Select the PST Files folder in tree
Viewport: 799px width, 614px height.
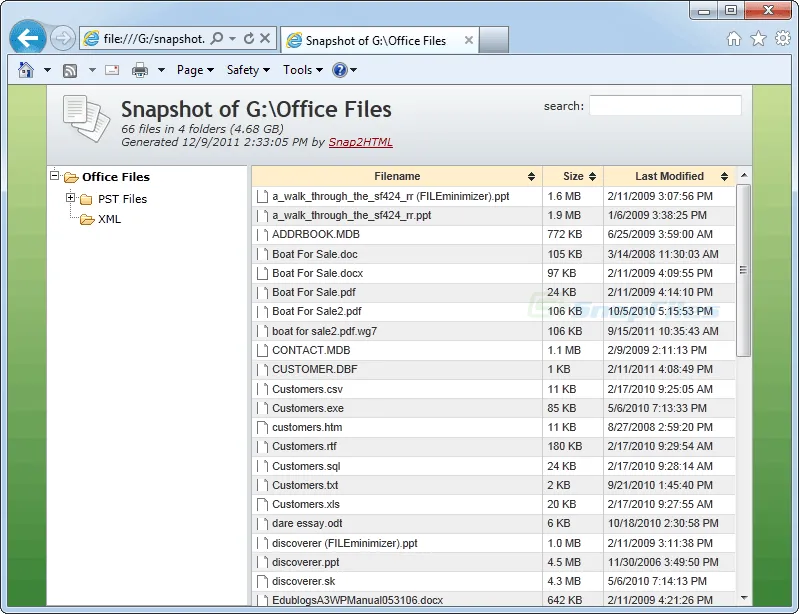click(122, 199)
